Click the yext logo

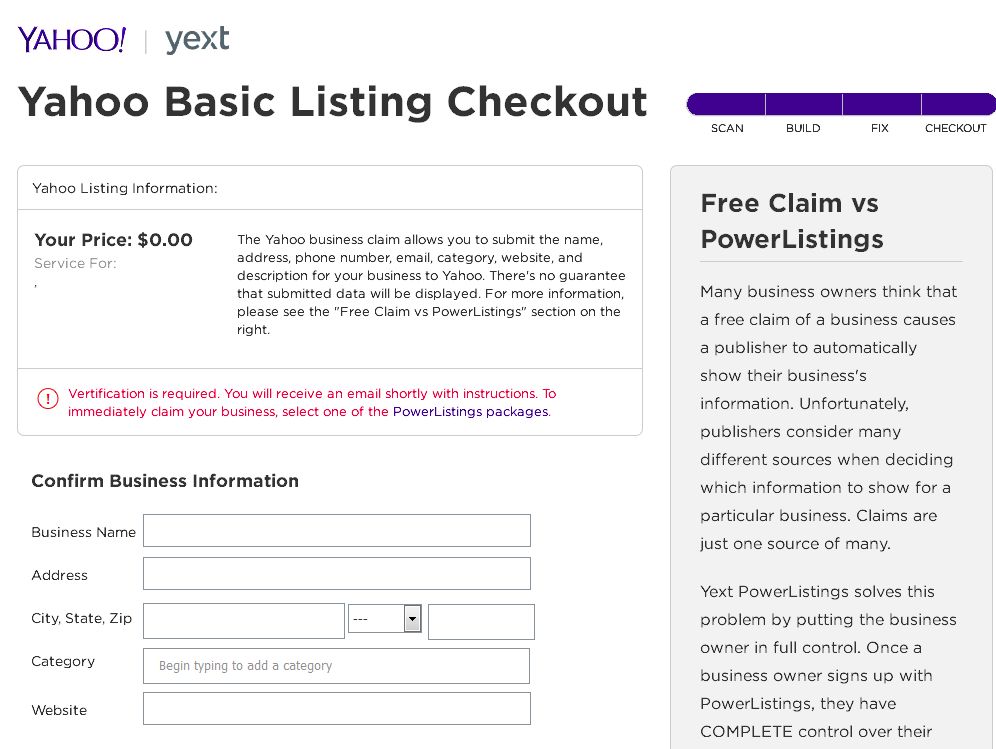(196, 41)
